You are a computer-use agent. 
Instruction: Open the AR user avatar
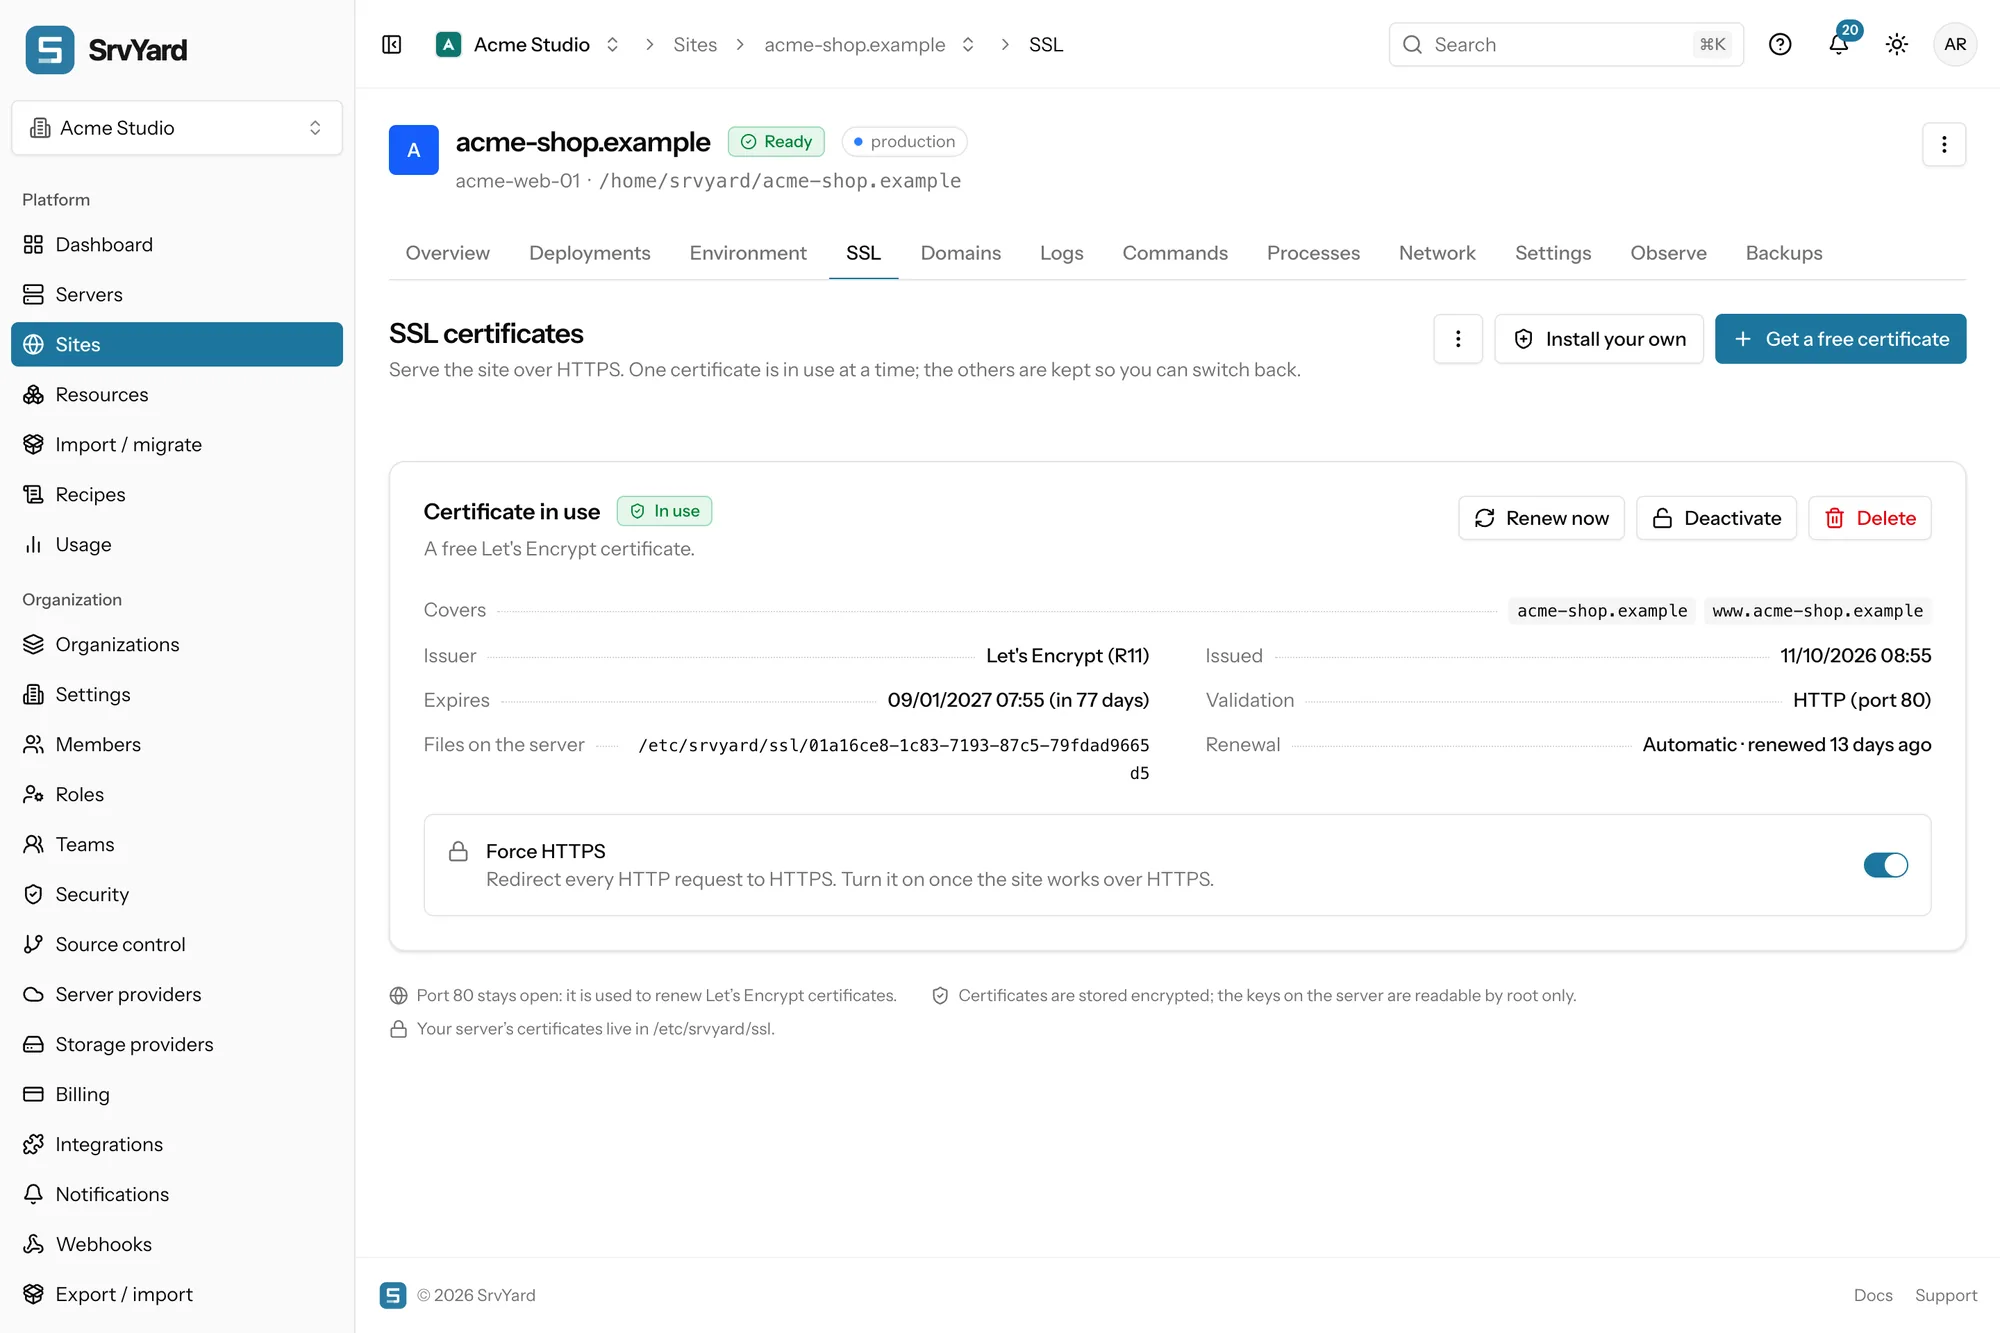click(1955, 45)
